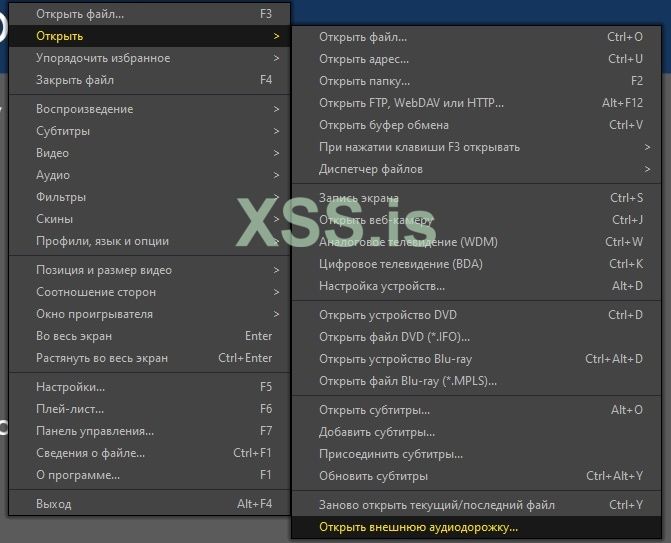The width and height of the screenshot is (671, 543).
Task: Open the Фильтры submenu
Action: point(61,197)
